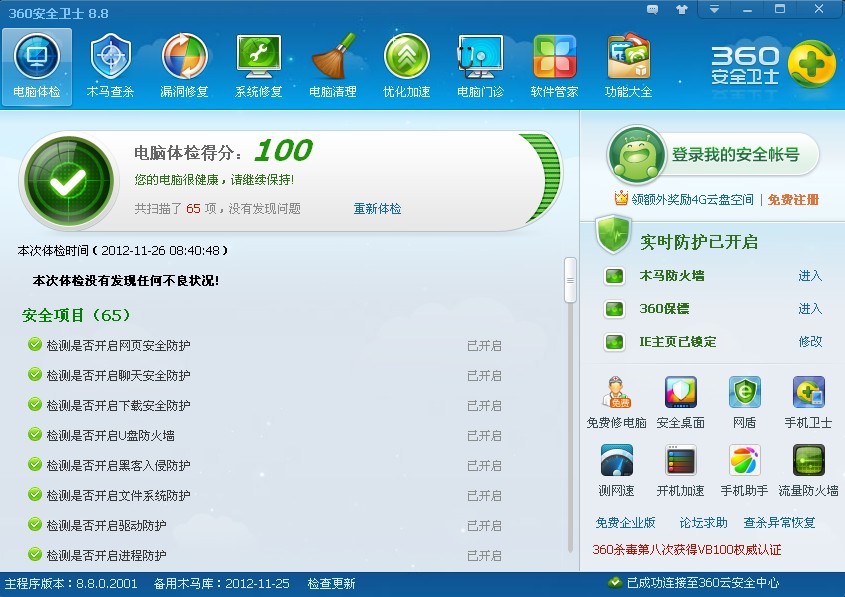The height and width of the screenshot is (597, 845).
Task: Open 电脑门诊 section
Action: click(x=480, y=67)
